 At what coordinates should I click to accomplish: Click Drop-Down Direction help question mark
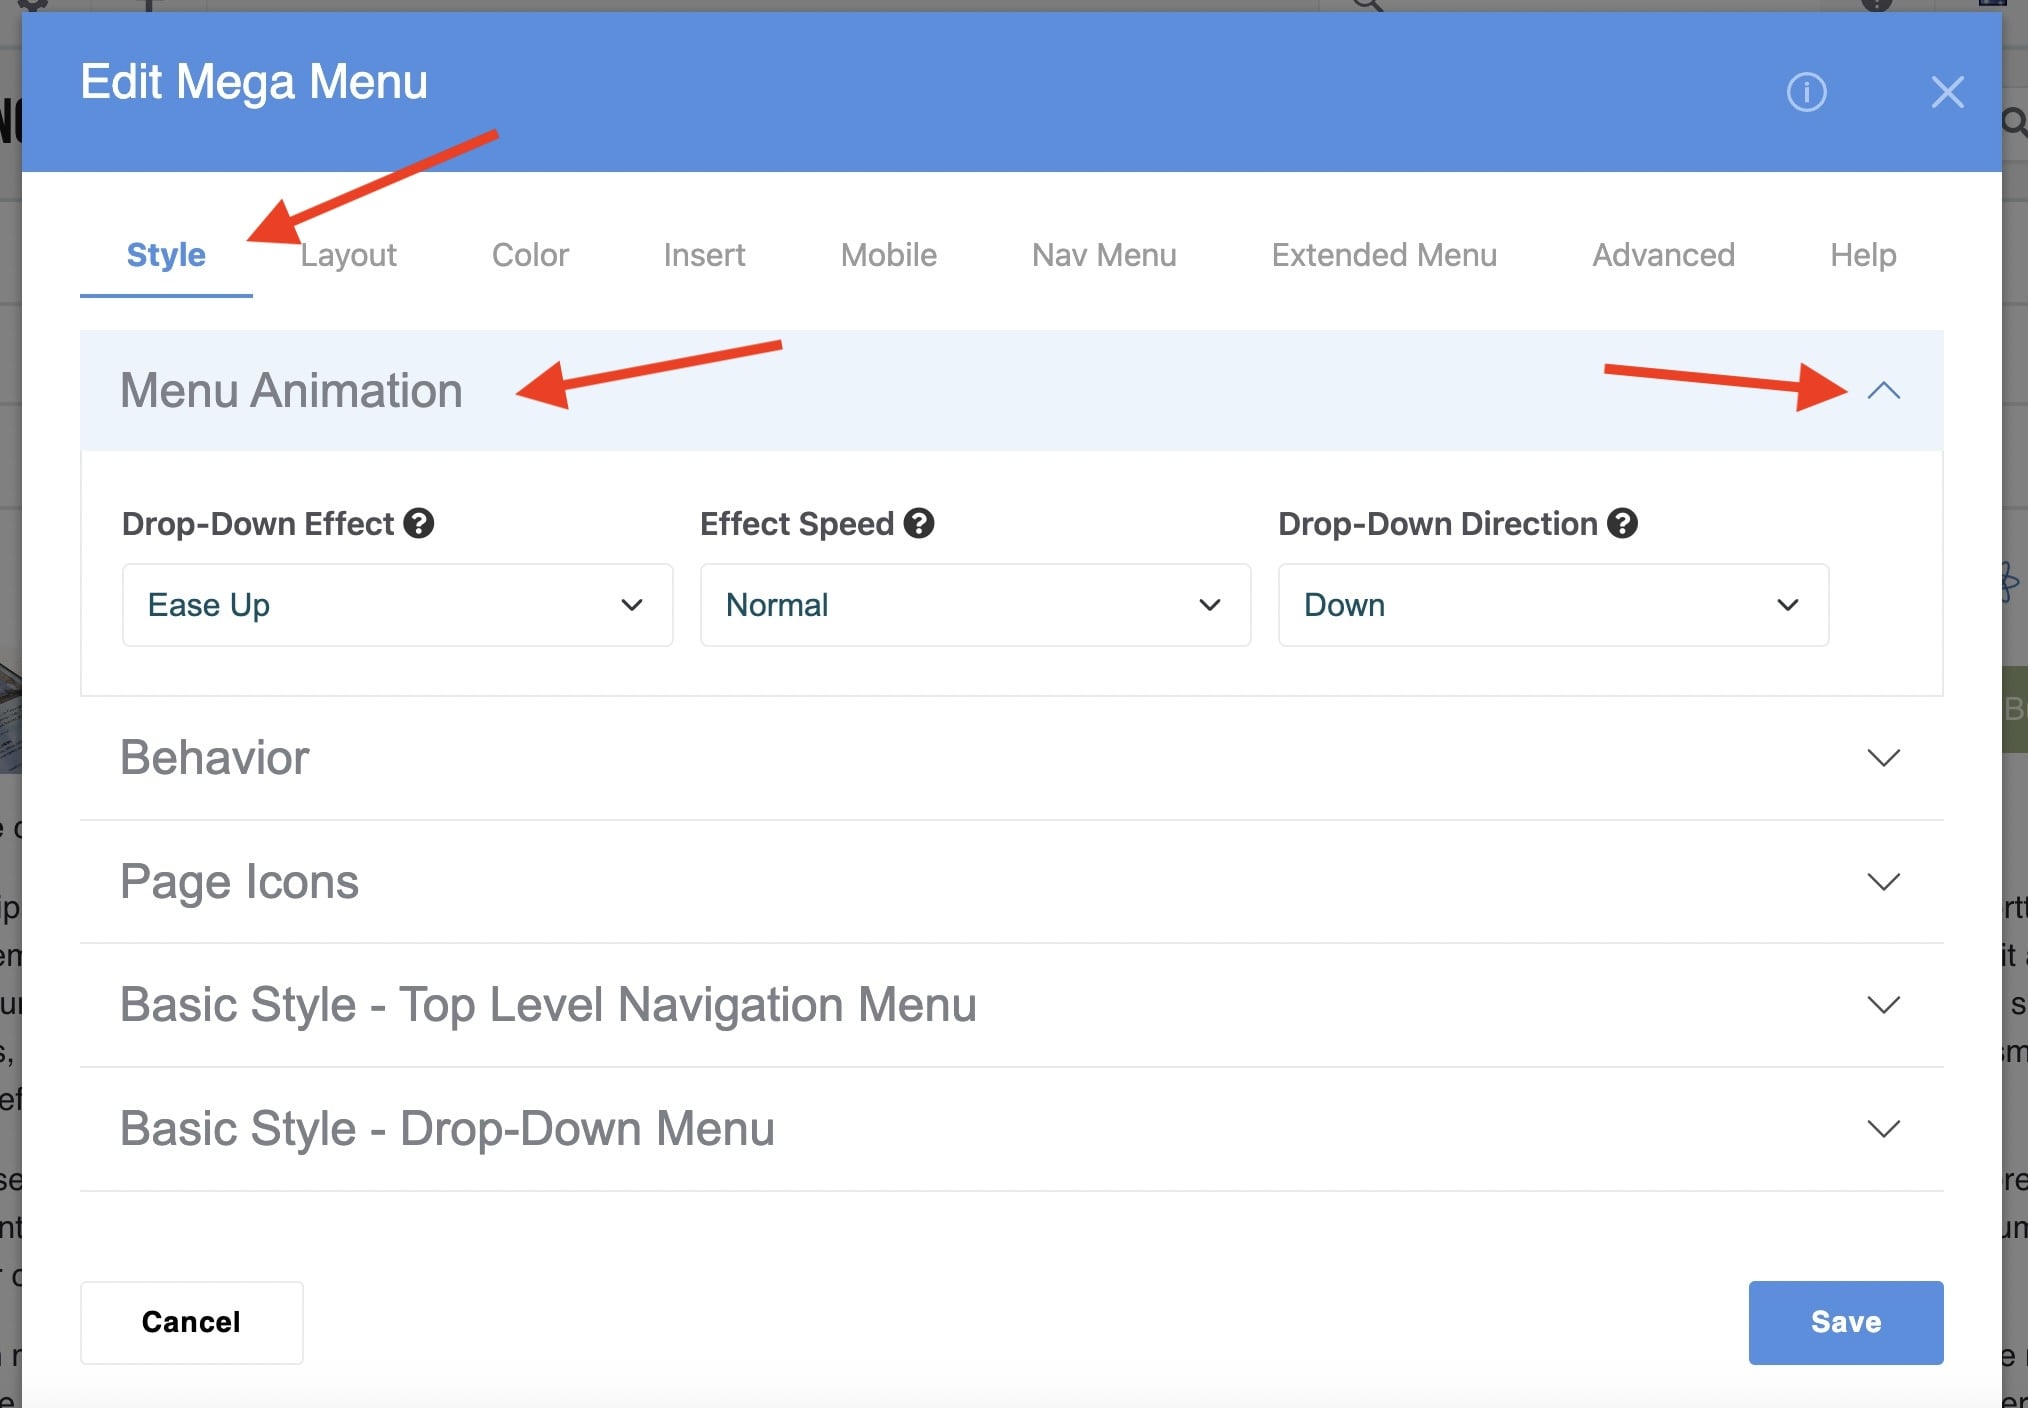click(x=1622, y=523)
